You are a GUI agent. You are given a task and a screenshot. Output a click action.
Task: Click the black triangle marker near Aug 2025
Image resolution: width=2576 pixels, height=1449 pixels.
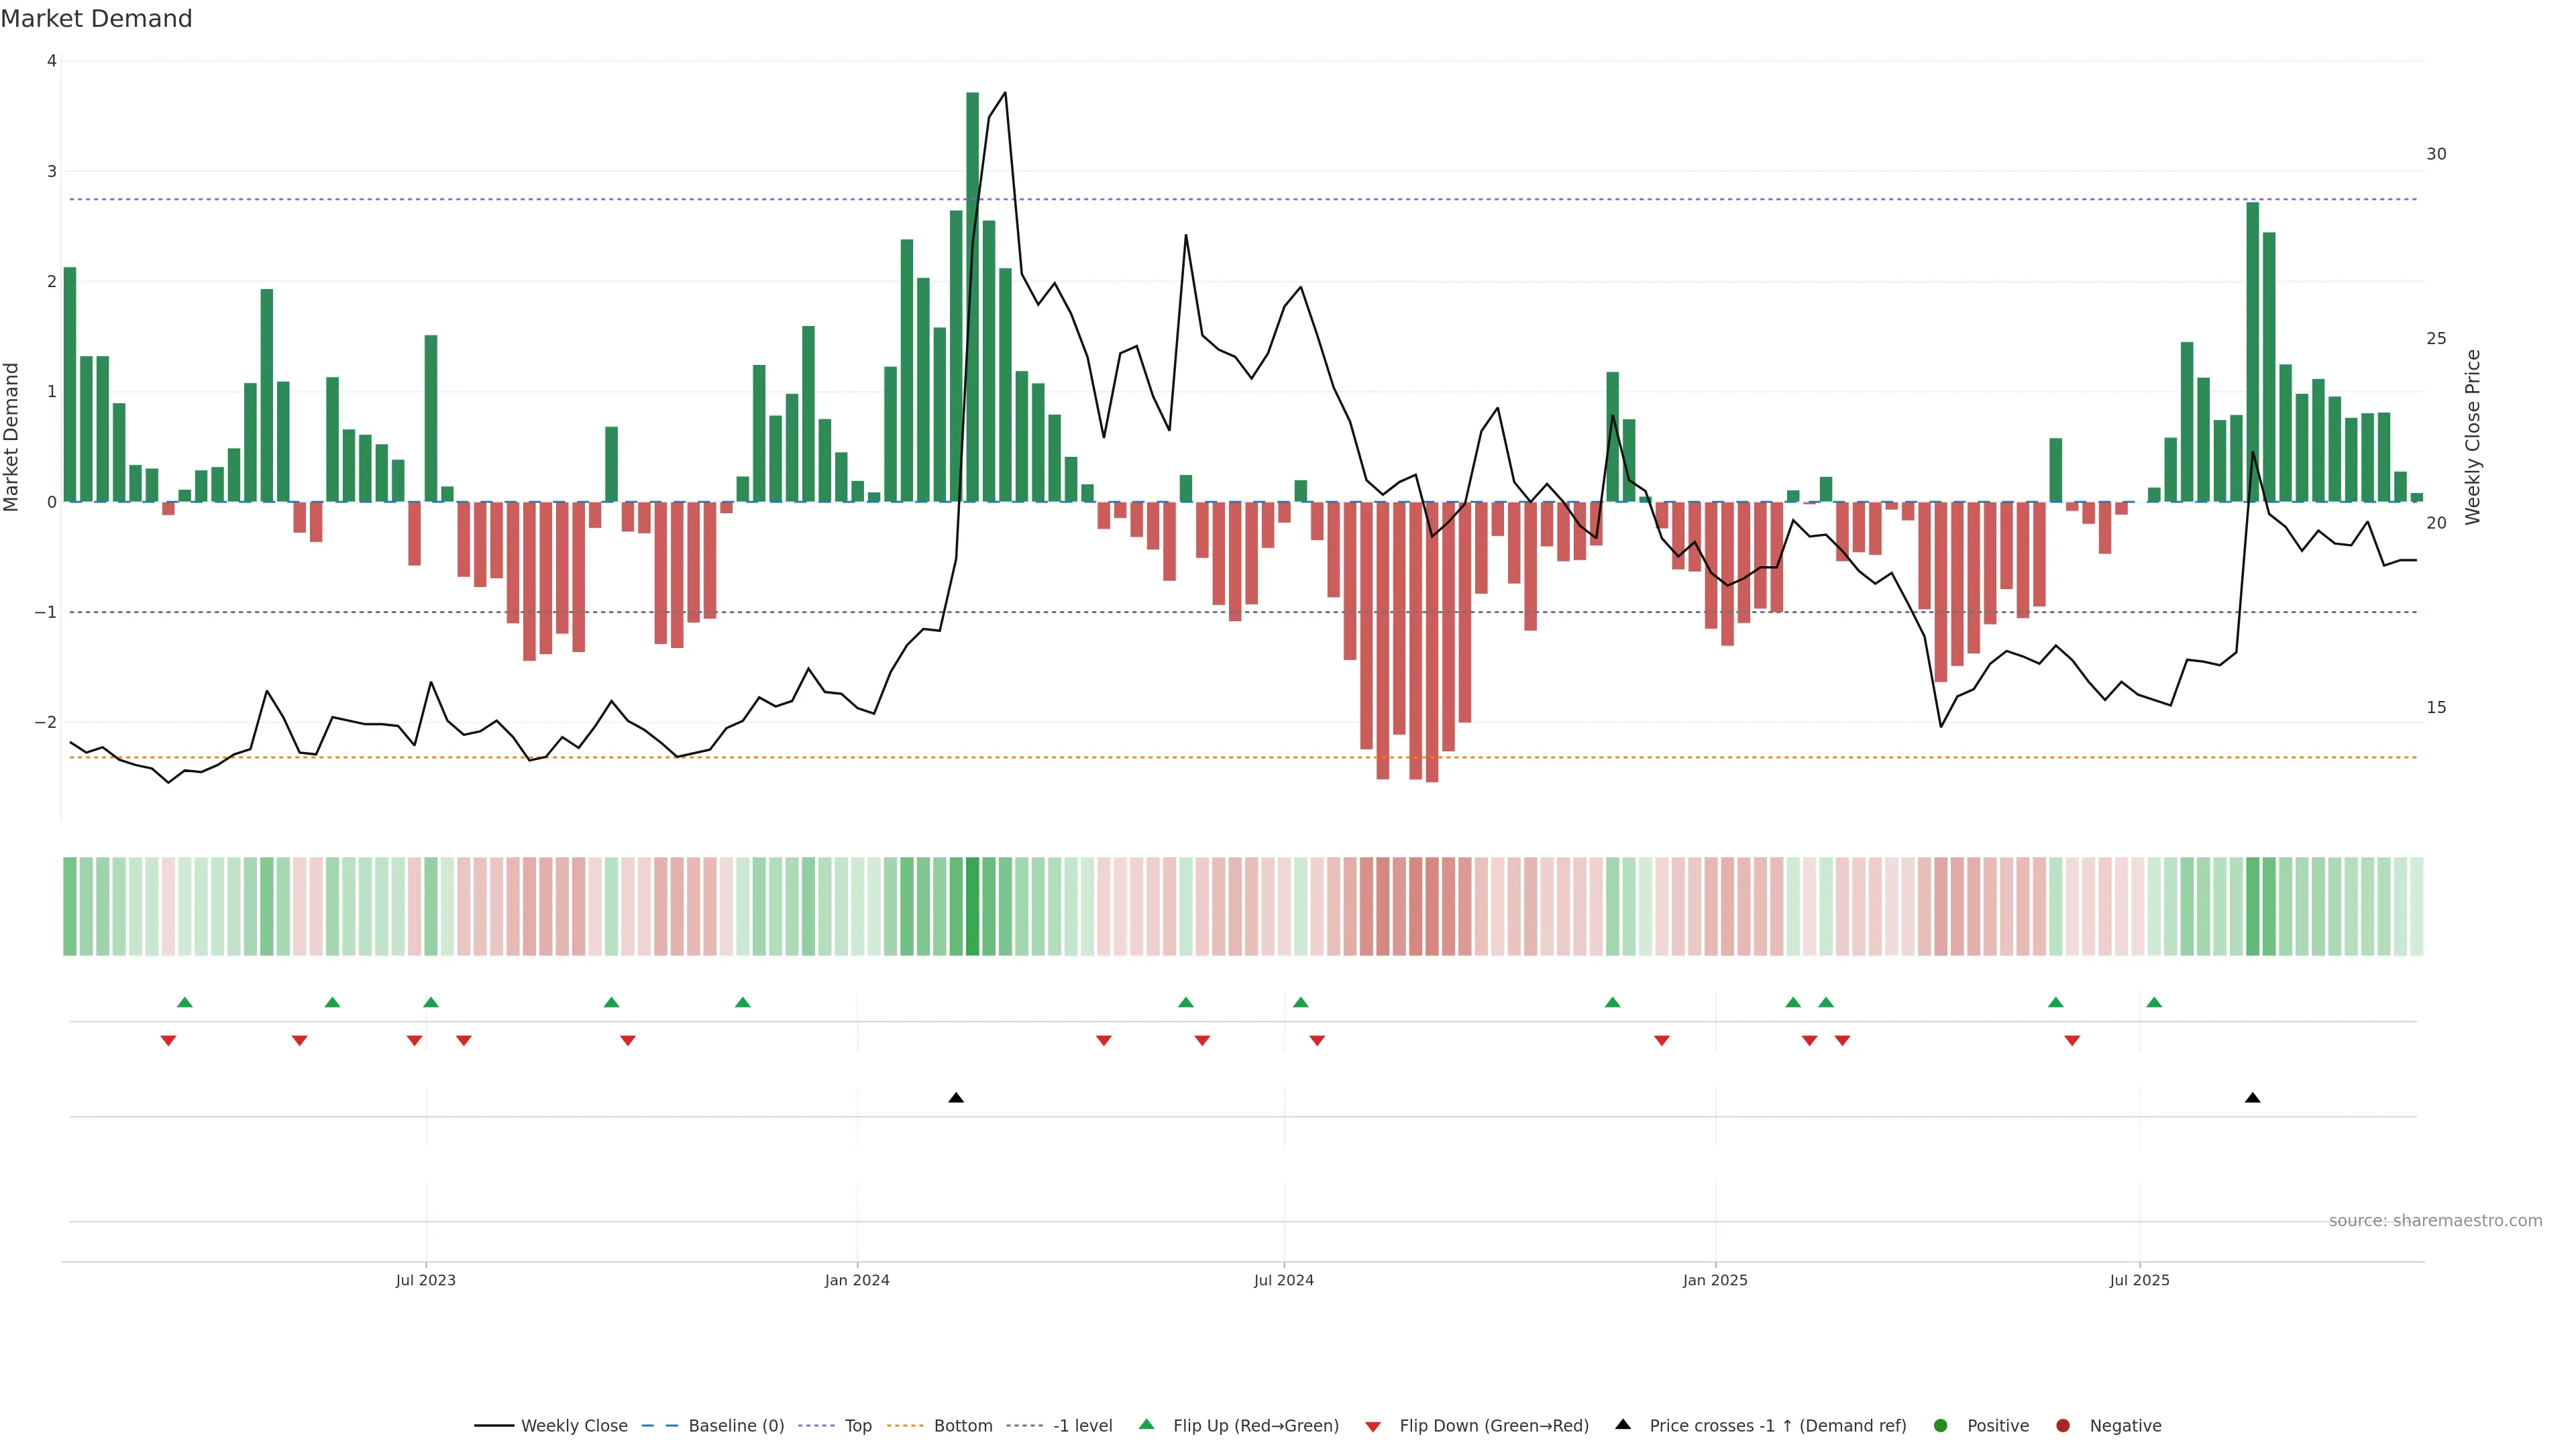pyautogui.click(x=2252, y=1098)
